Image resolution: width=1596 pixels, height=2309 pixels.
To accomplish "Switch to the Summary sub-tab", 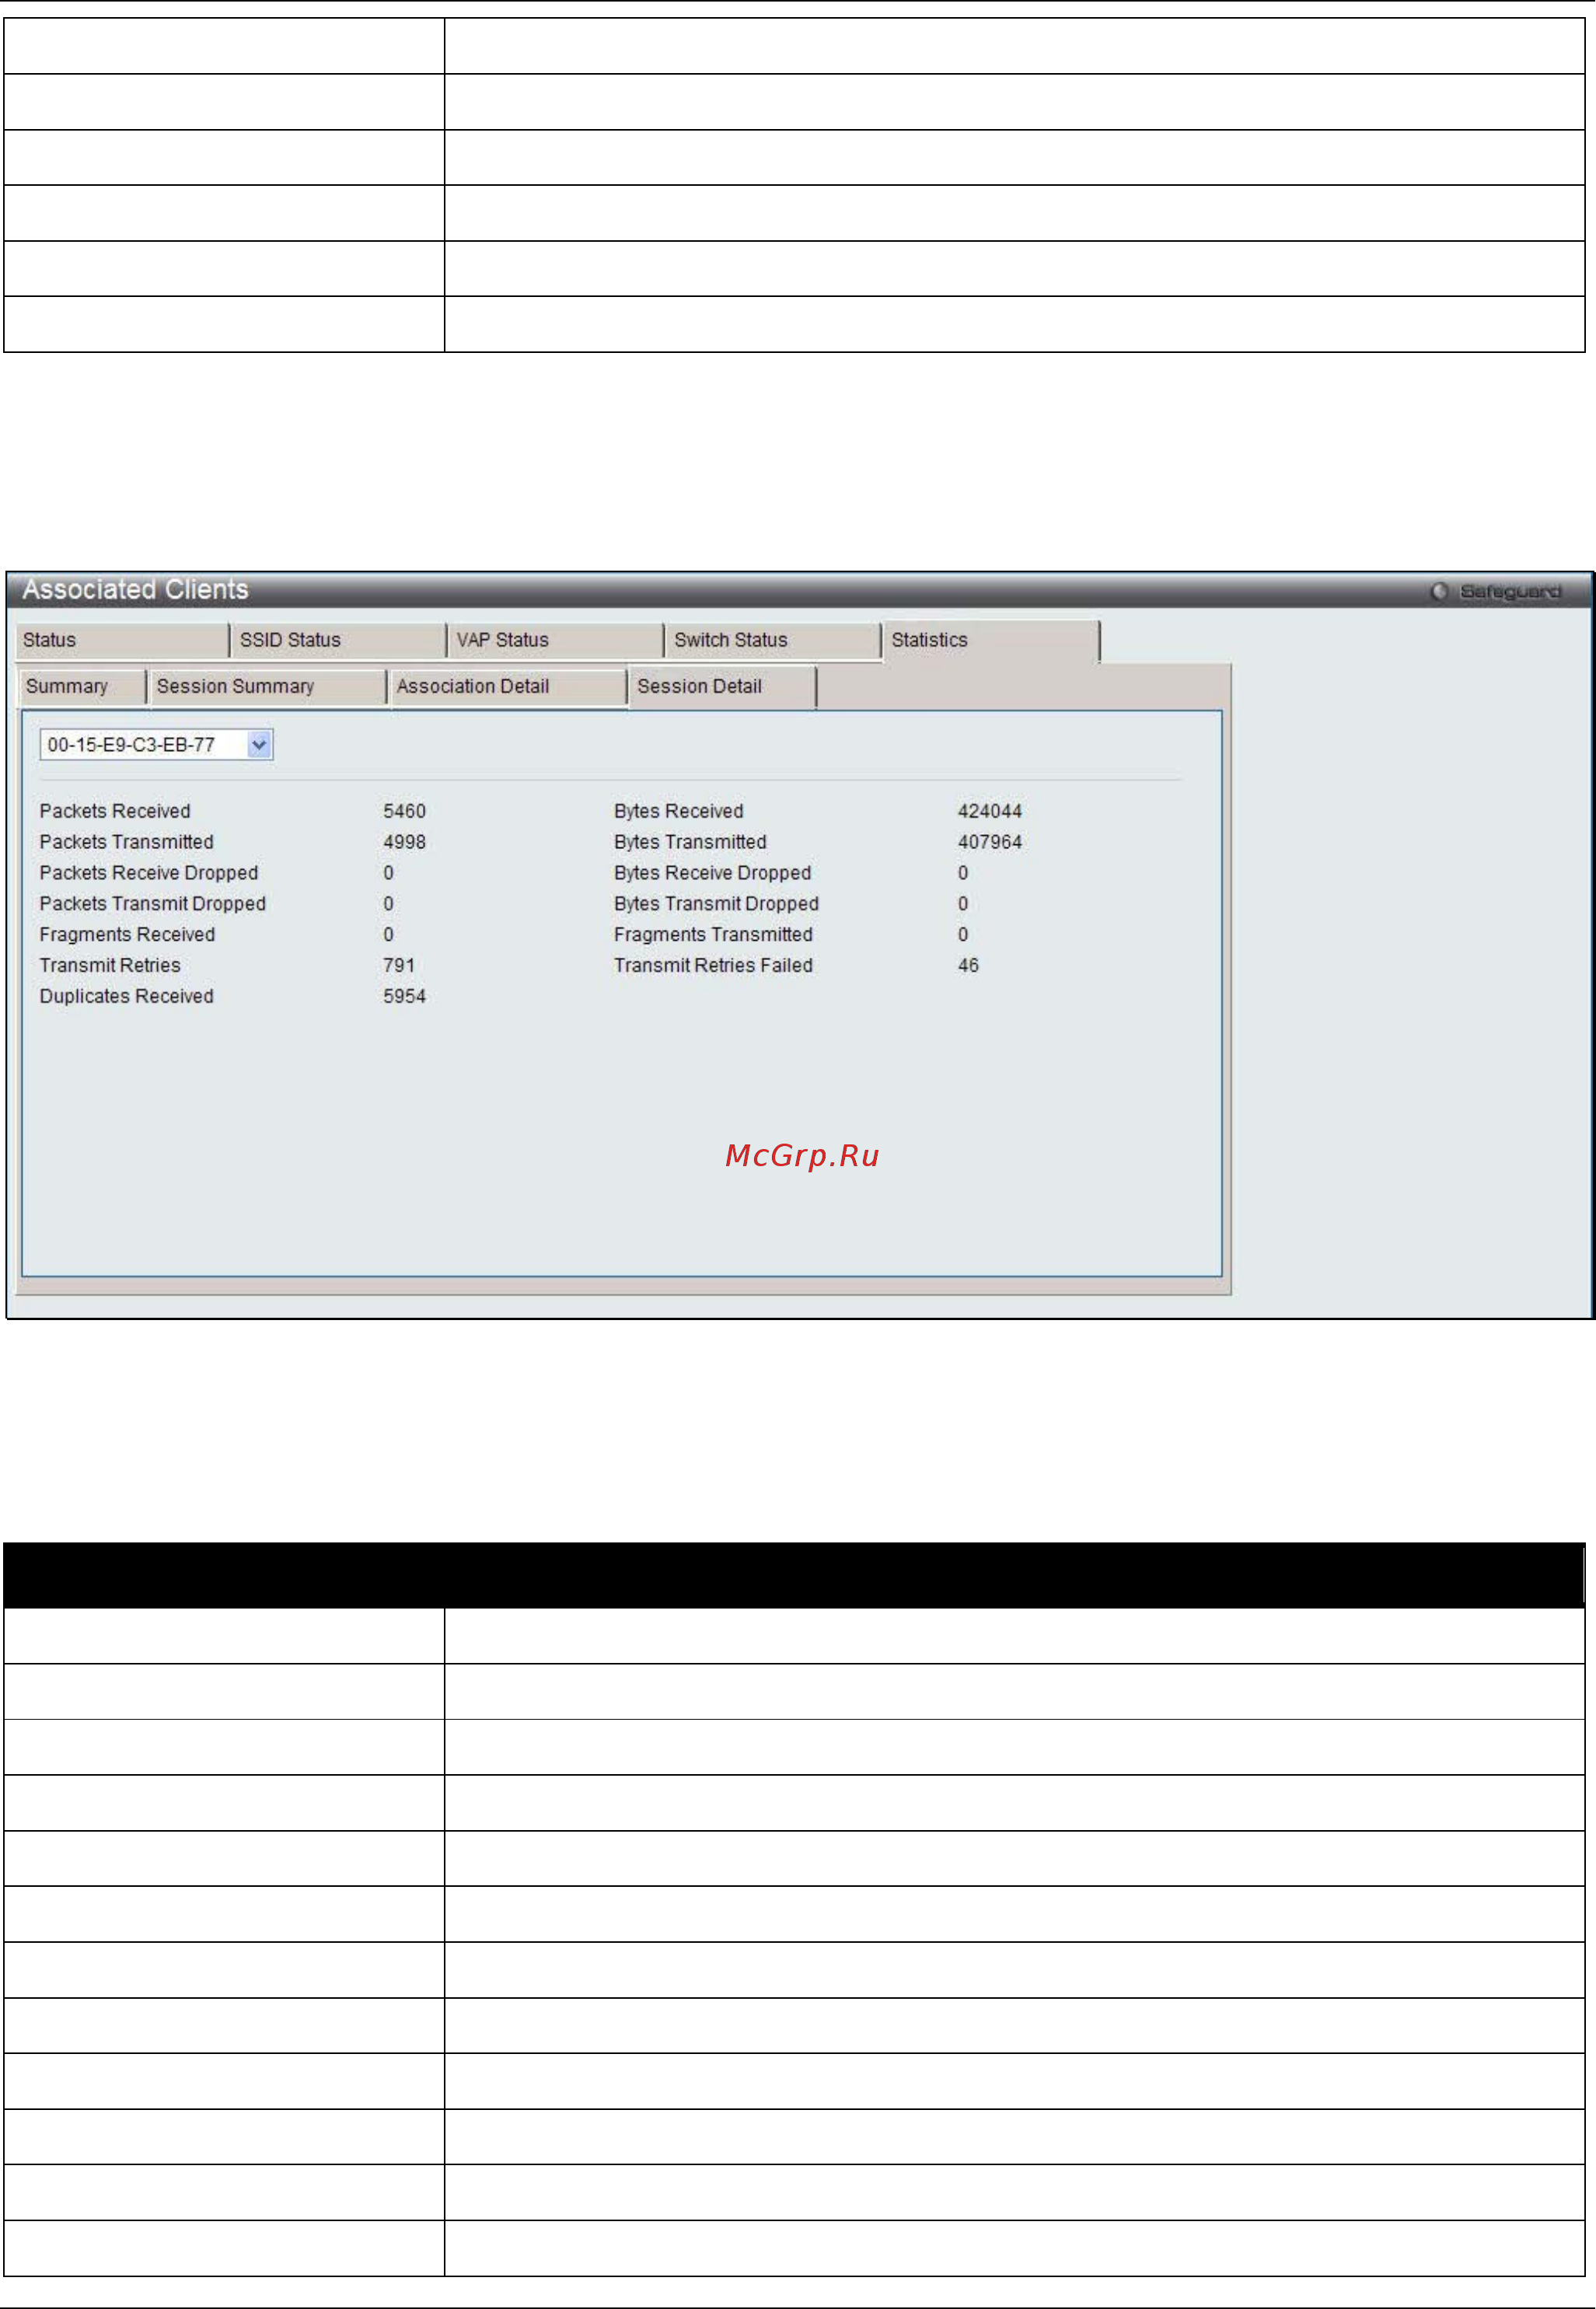I will tap(82, 687).
